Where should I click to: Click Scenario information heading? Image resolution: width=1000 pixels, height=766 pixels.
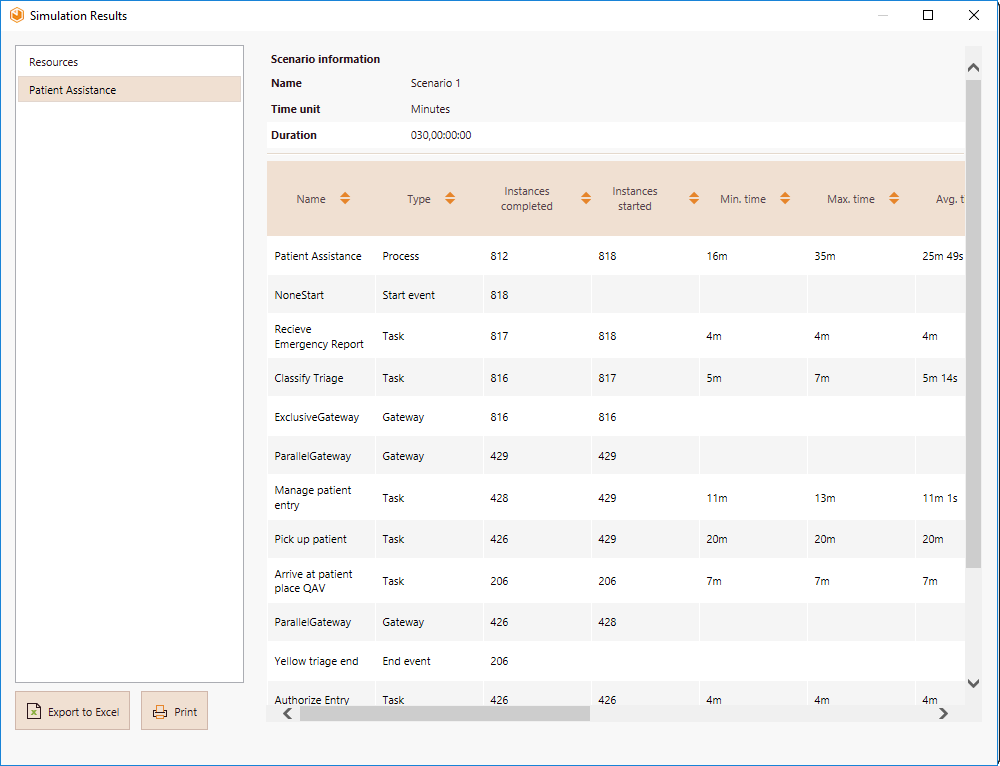point(325,59)
